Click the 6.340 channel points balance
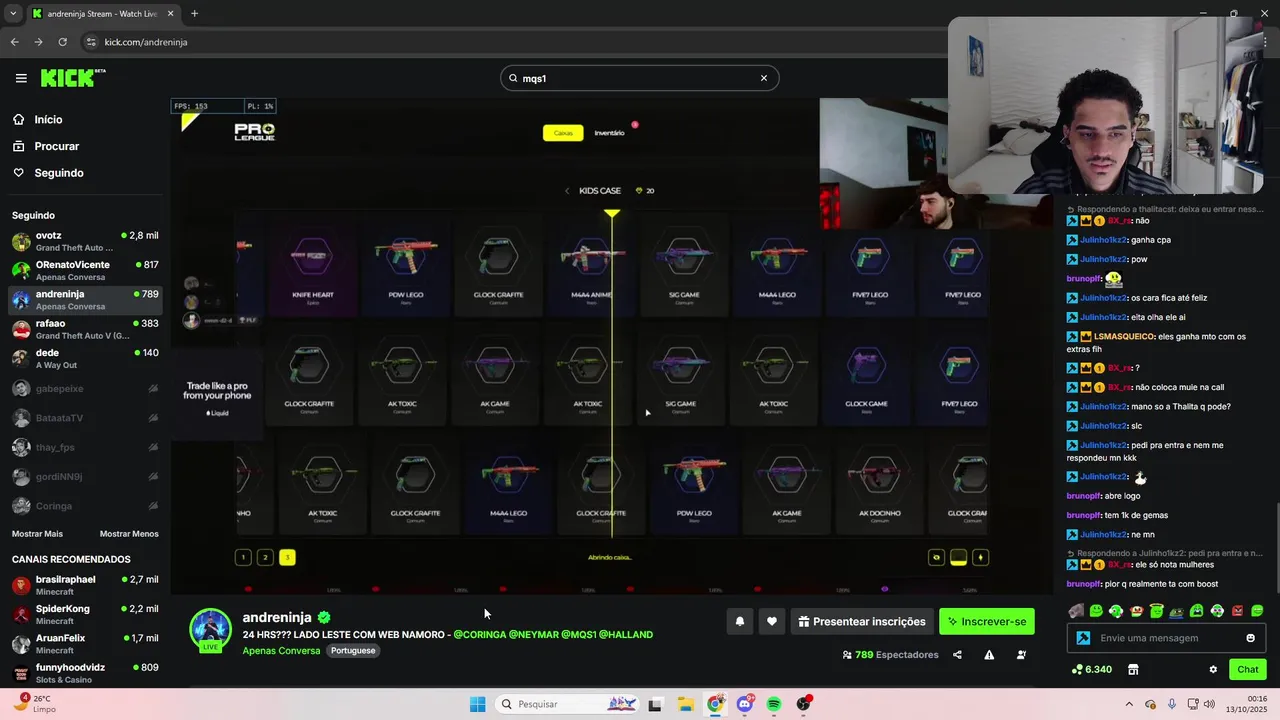Screen dimensions: 1280x720 1091,669
